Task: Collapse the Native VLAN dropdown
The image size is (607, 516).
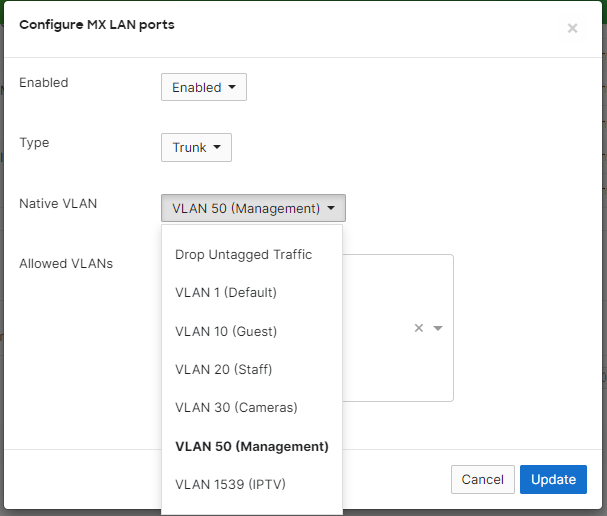Action: (253, 208)
